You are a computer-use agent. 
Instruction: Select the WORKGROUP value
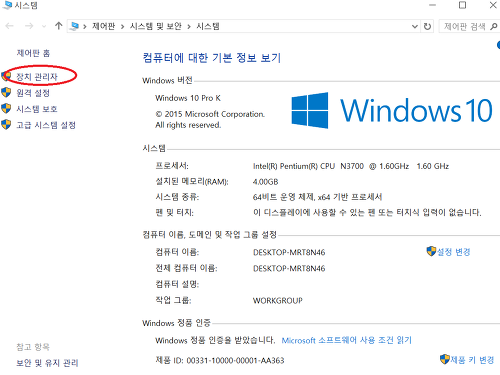tap(278, 301)
